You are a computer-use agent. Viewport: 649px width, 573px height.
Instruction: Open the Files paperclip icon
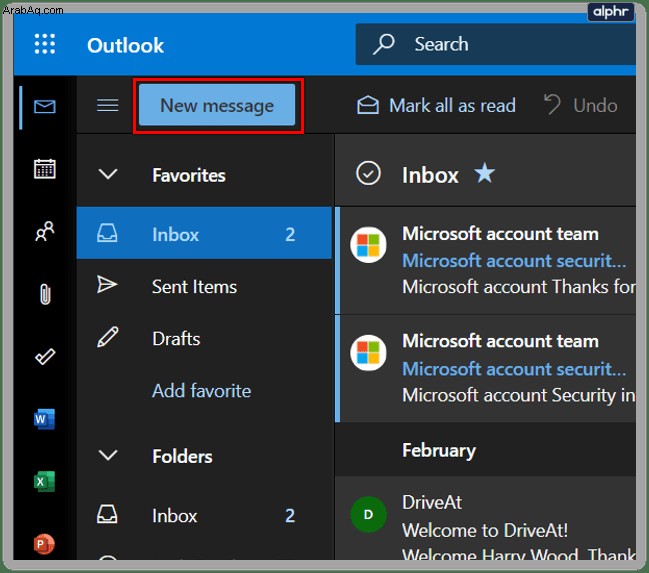[x=45, y=294]
